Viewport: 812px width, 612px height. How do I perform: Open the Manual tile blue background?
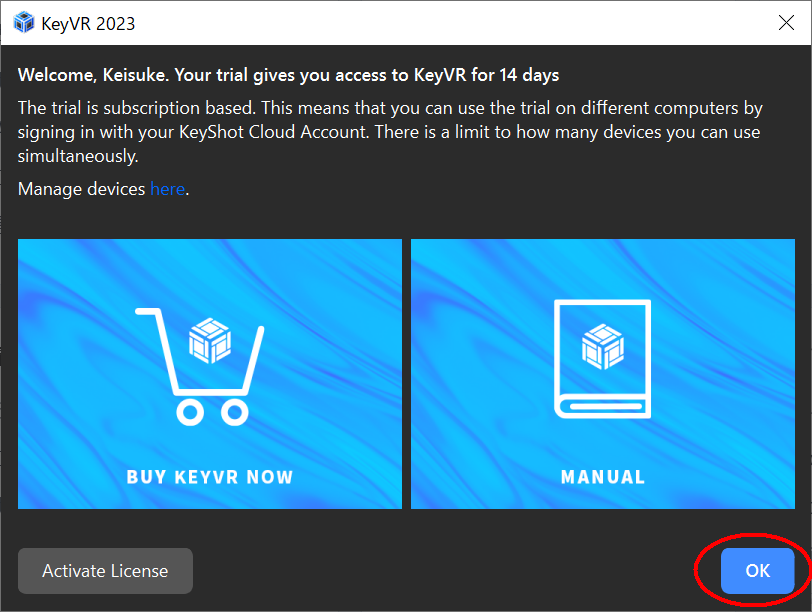pos(603,374)
